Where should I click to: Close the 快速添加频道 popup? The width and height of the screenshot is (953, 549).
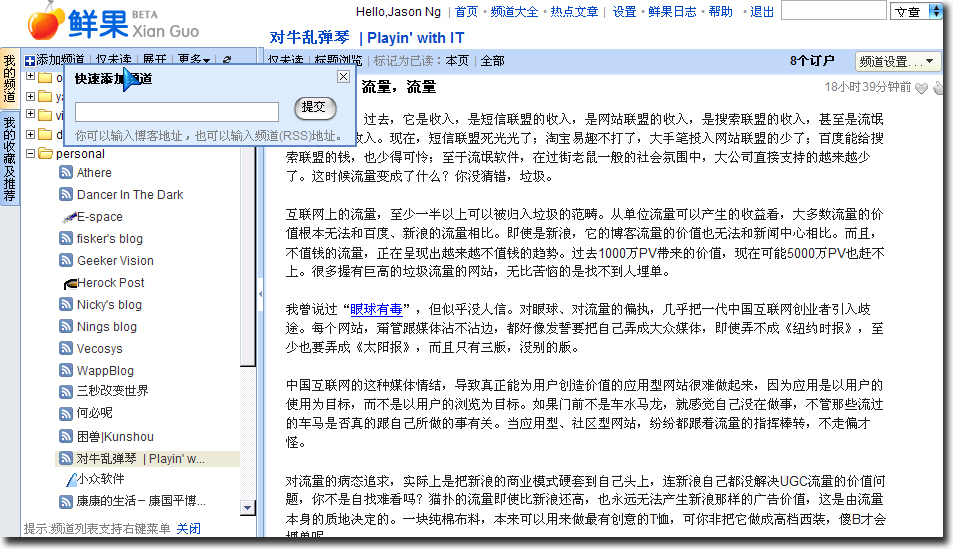point(343,77)
